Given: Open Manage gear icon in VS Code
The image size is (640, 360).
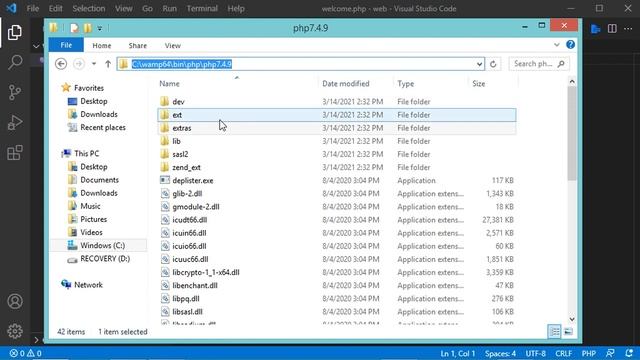Looking at the screenshot, I should [x=15, y=331].
